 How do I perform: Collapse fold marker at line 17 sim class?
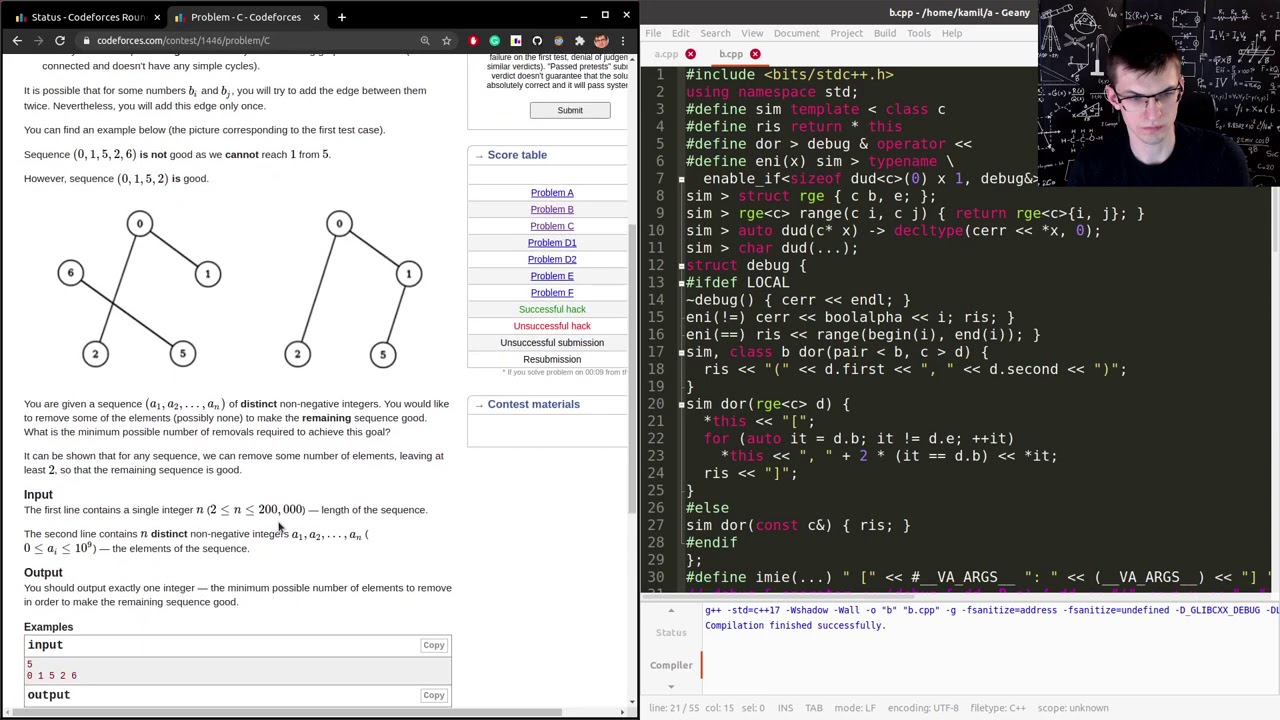pos(681,352)
